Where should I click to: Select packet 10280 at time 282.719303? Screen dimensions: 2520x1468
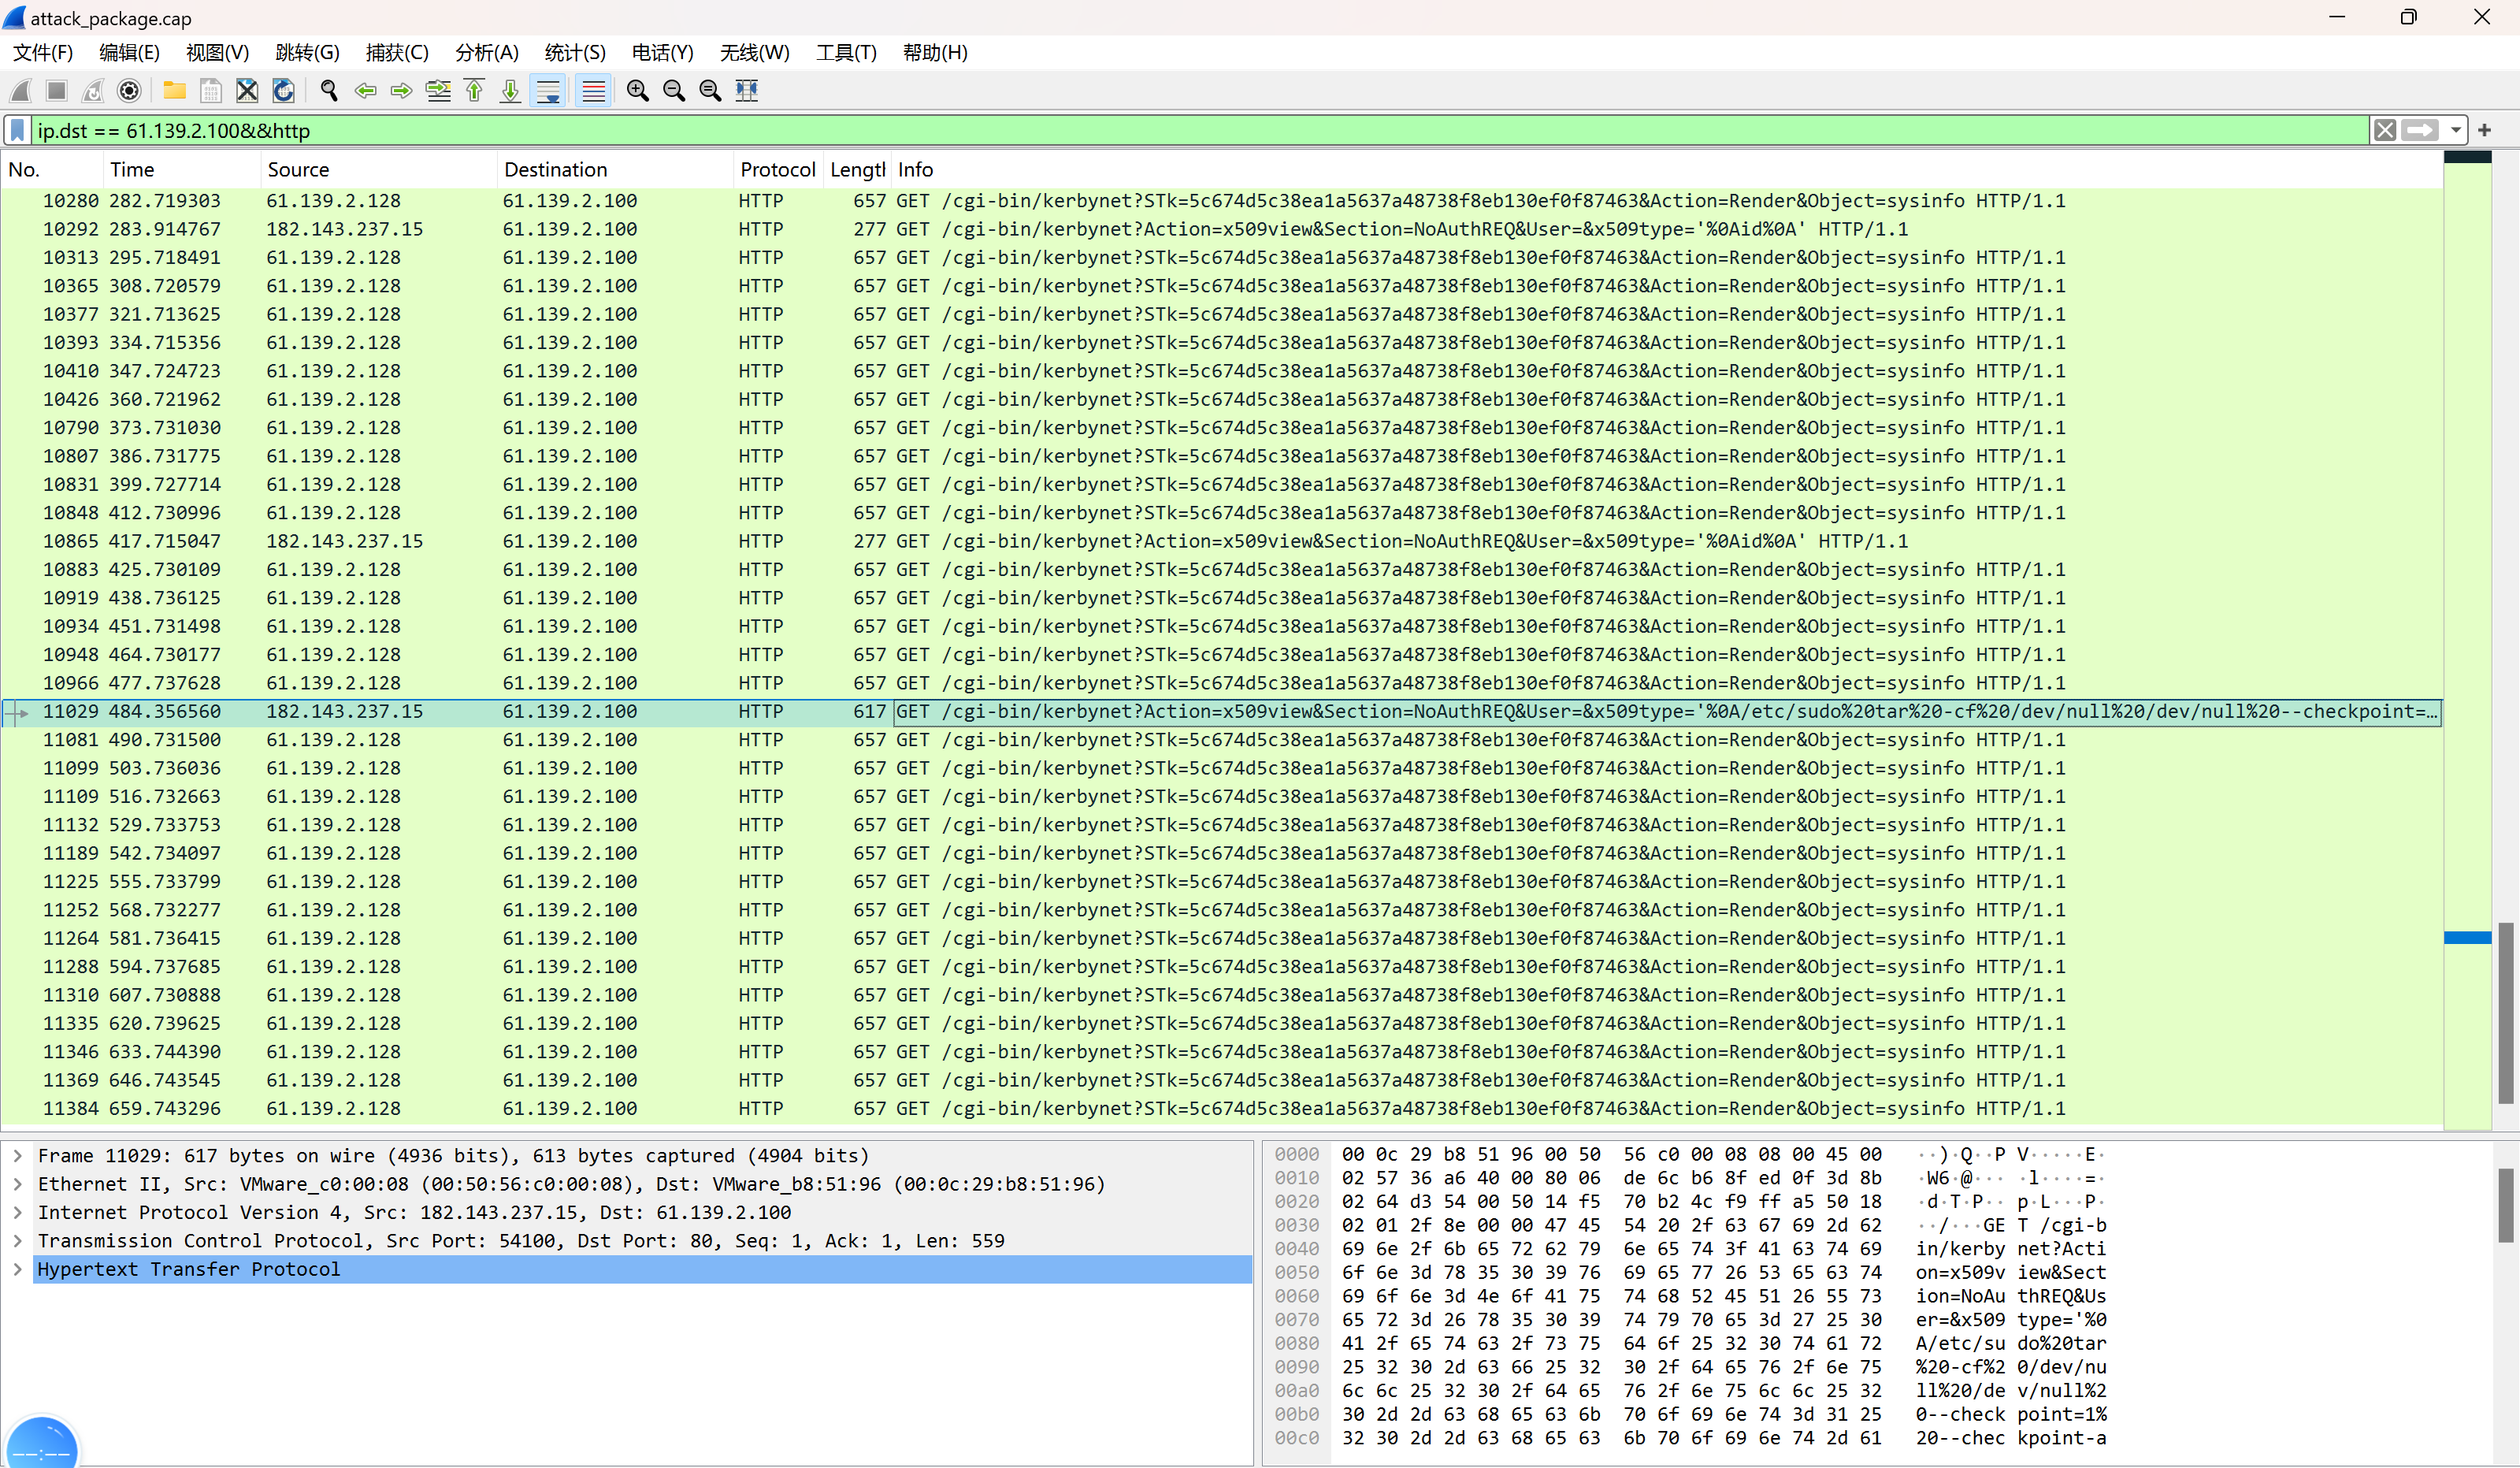pos(1221,201)
